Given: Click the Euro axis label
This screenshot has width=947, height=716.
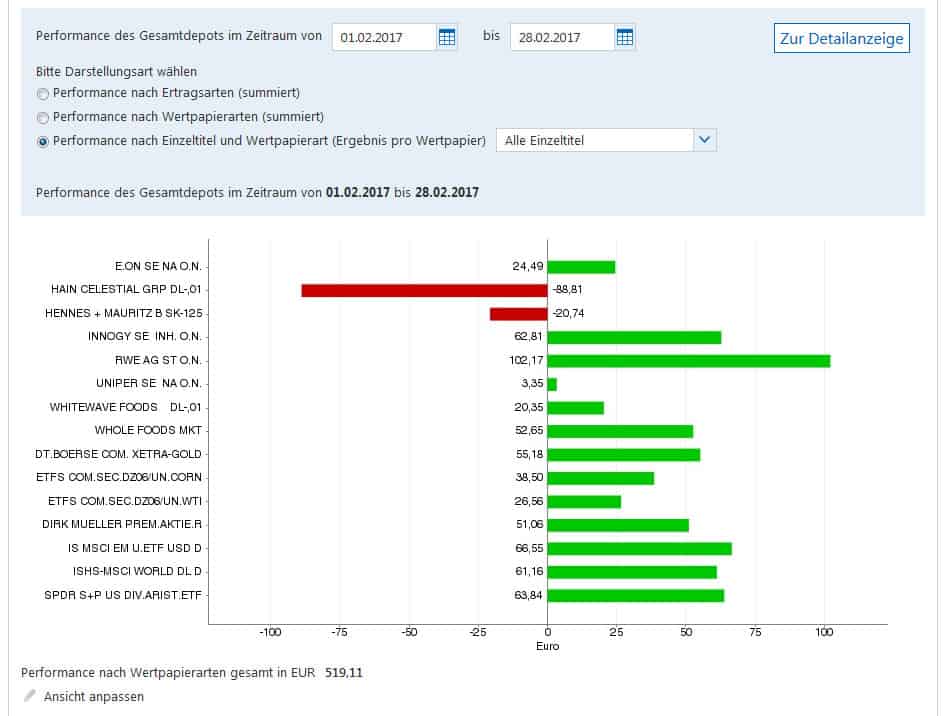Looking at the screenshot, I should click(548, 647).
